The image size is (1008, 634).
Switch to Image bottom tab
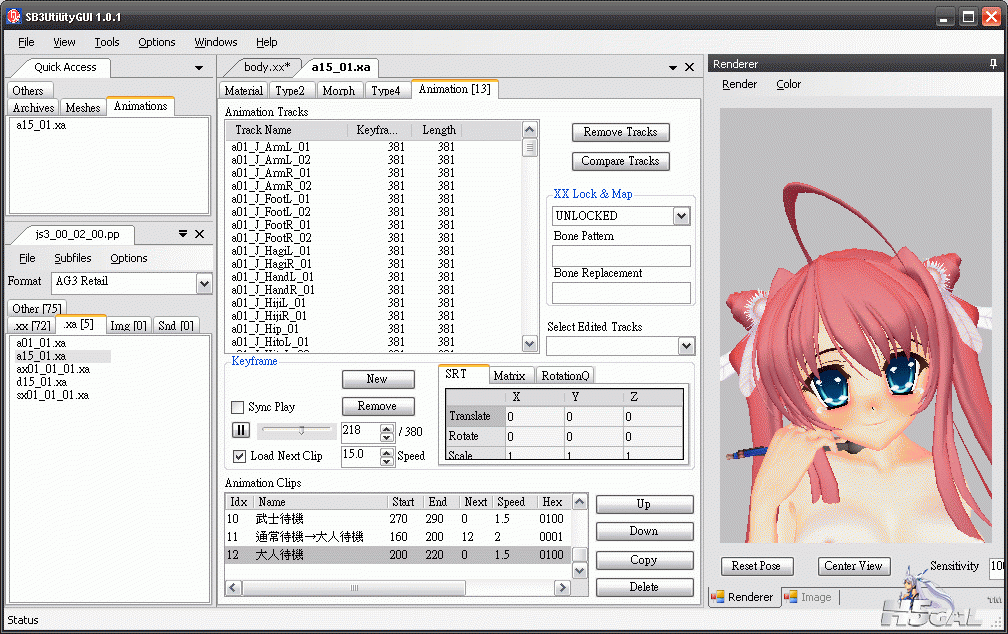click(x=809, y=597)
